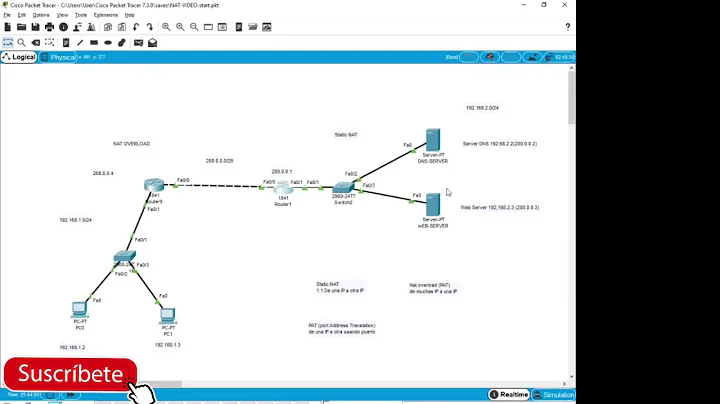
Task: Select the PC0 computer
Action: click(x=79, y=310)
